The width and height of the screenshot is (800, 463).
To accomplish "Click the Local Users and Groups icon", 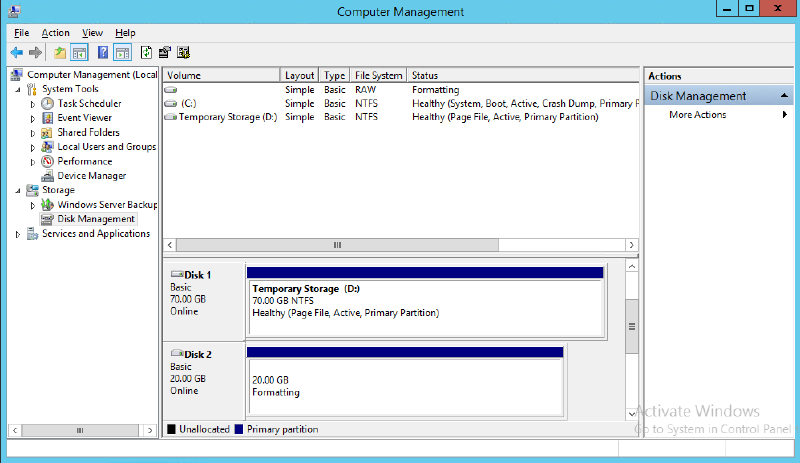I will click(x=47, y=147).
